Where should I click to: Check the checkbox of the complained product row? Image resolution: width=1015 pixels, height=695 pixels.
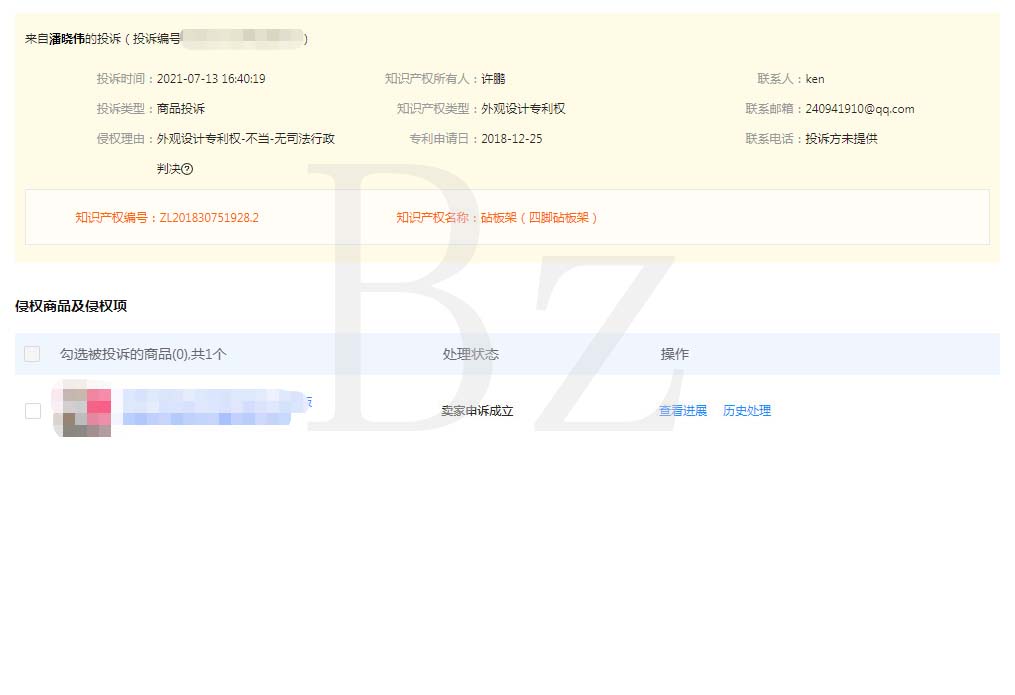33,410
